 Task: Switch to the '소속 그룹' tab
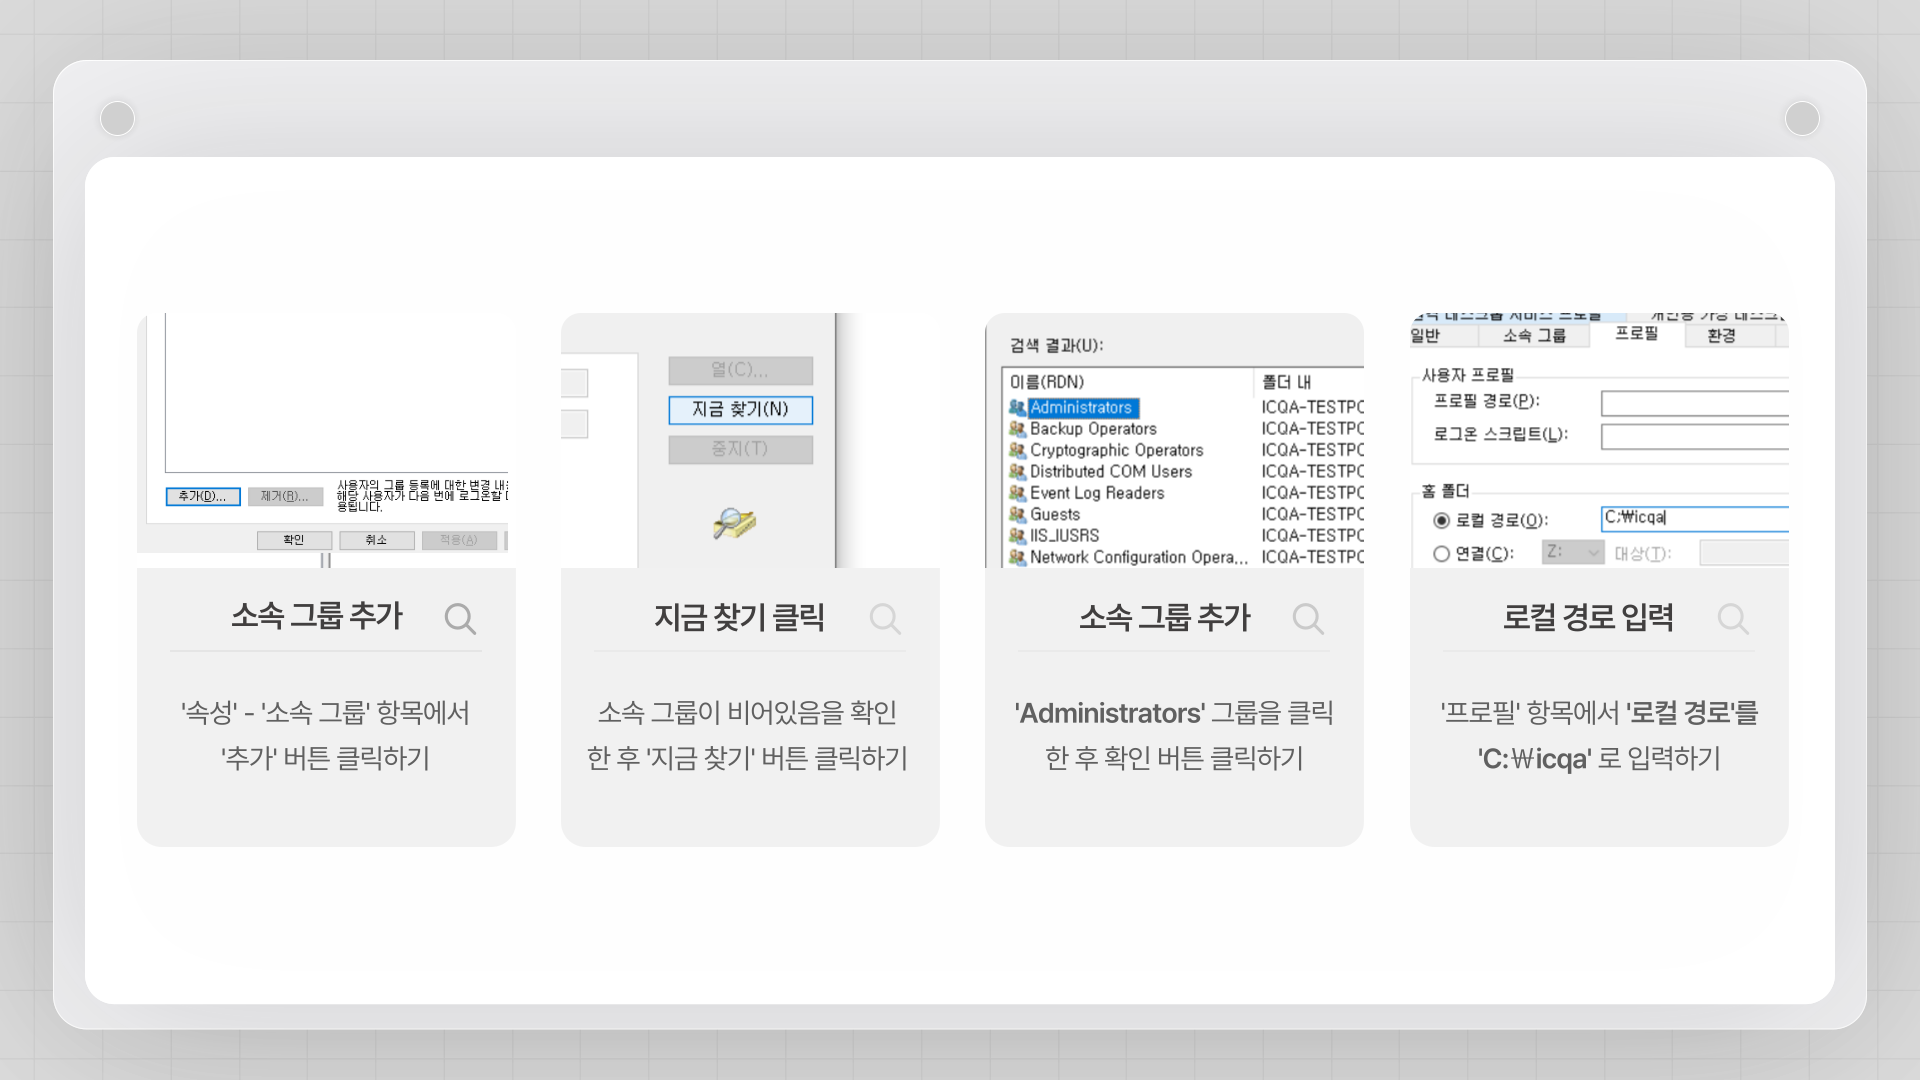1534,336
